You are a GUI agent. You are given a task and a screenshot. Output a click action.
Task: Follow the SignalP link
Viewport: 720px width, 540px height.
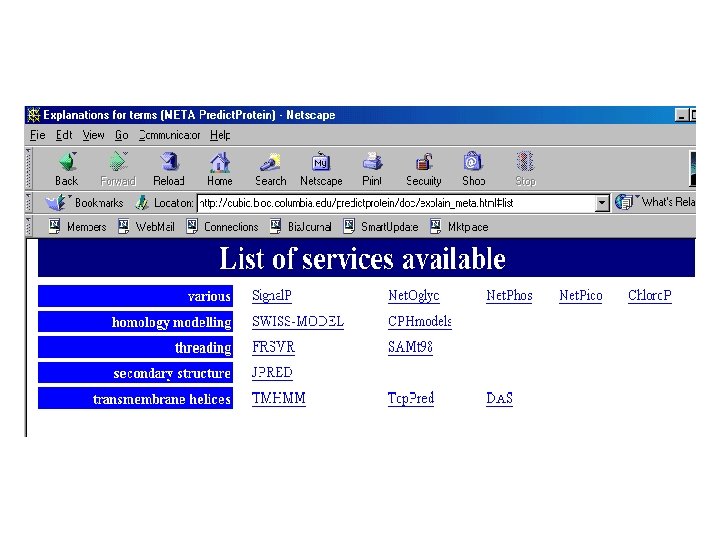[x=272, y=295]
